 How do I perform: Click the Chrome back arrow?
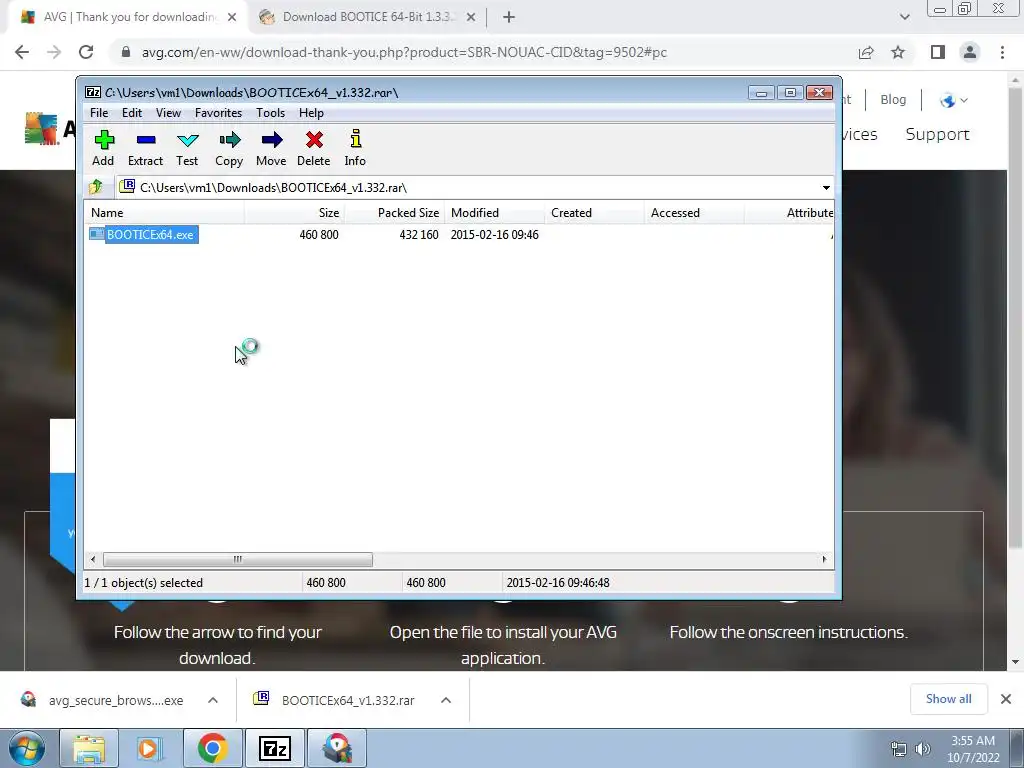pyautogui.click(x=22, y=52)
